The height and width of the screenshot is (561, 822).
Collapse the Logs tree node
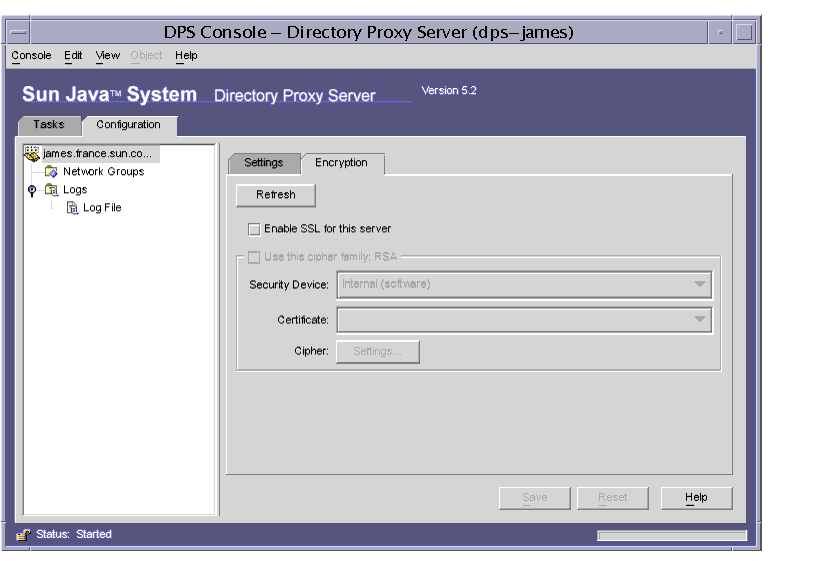[x=32, y=190]
